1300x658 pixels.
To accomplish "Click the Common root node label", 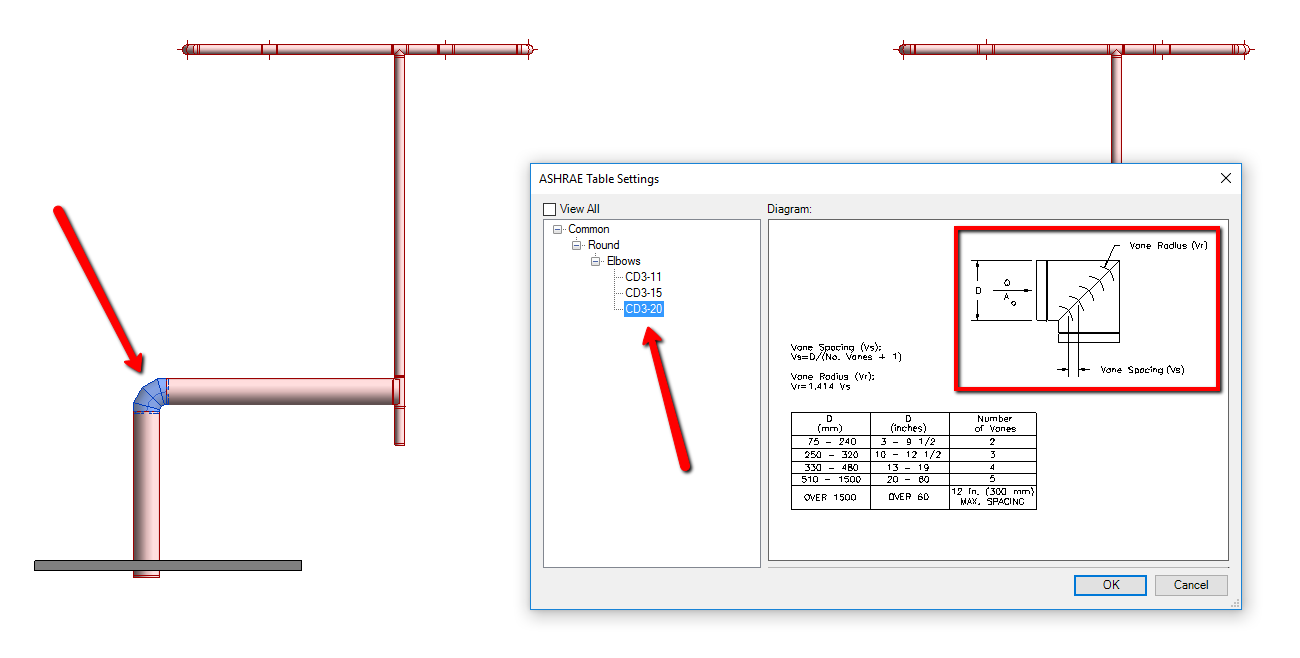I will pos(589,228).
